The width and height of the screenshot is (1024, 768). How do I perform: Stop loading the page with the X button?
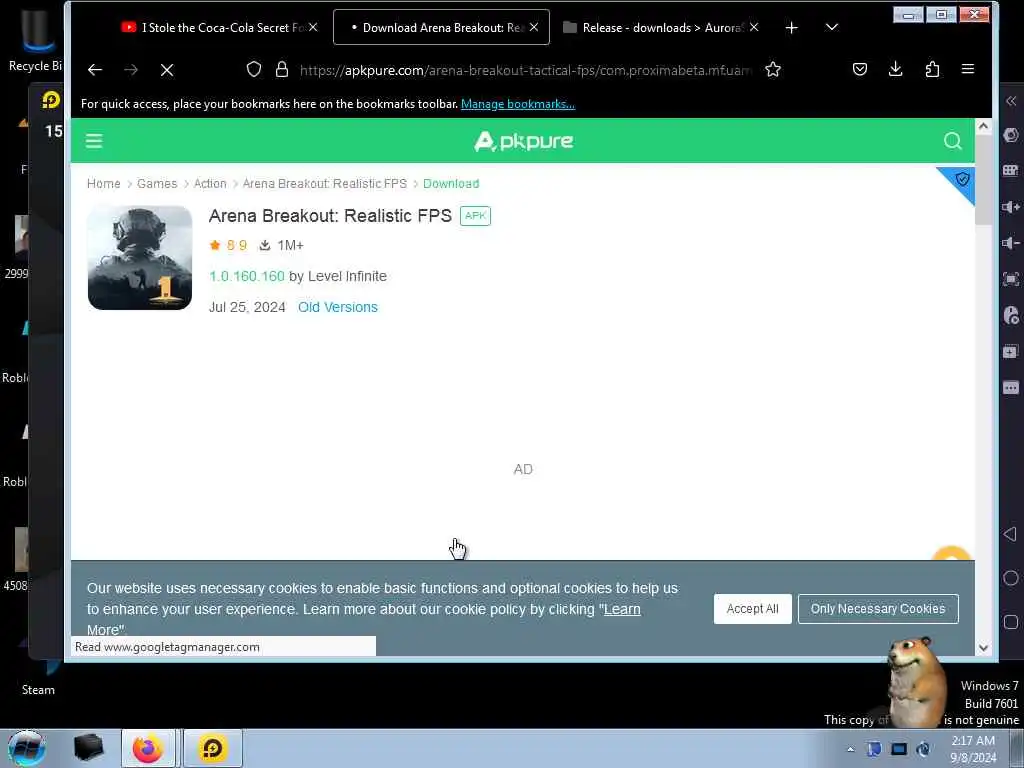[167, 70]
